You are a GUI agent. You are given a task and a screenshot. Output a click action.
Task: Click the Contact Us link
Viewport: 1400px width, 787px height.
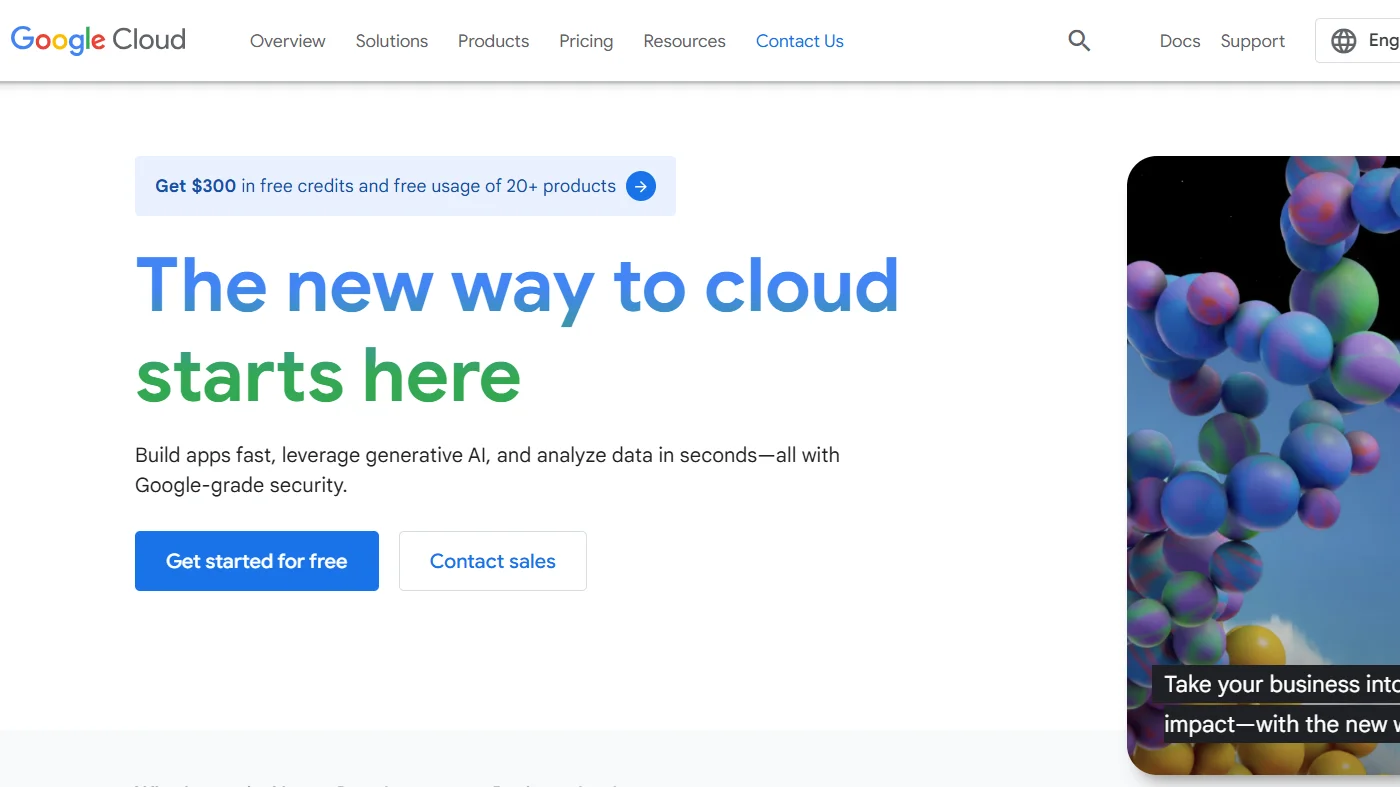pos(800,41)
